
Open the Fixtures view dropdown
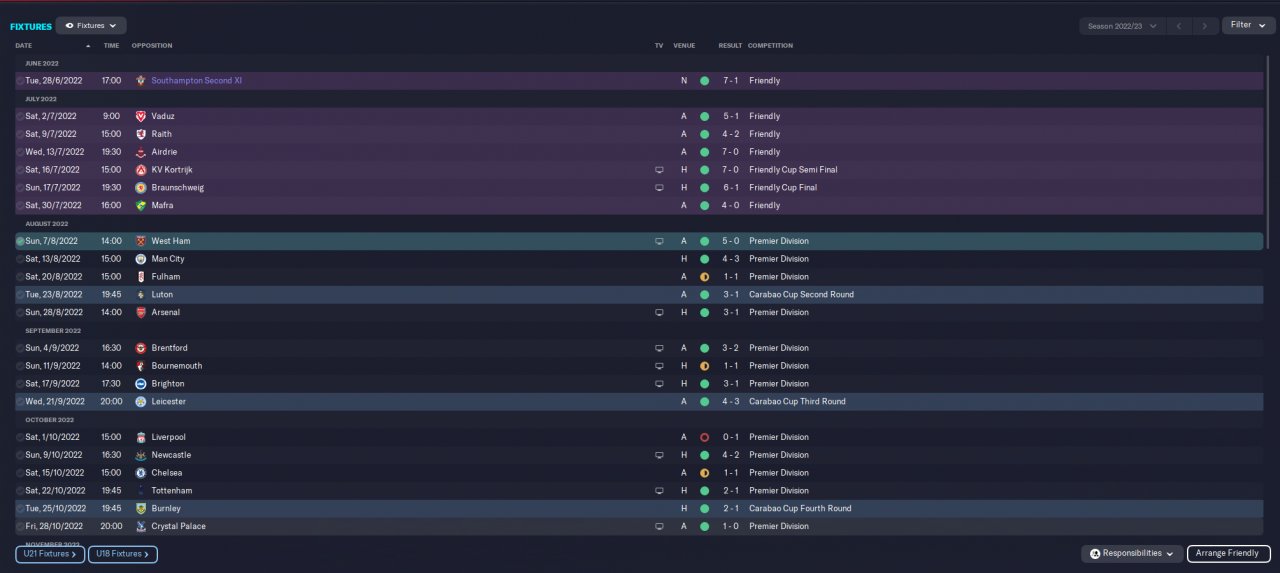pos(91,26)
